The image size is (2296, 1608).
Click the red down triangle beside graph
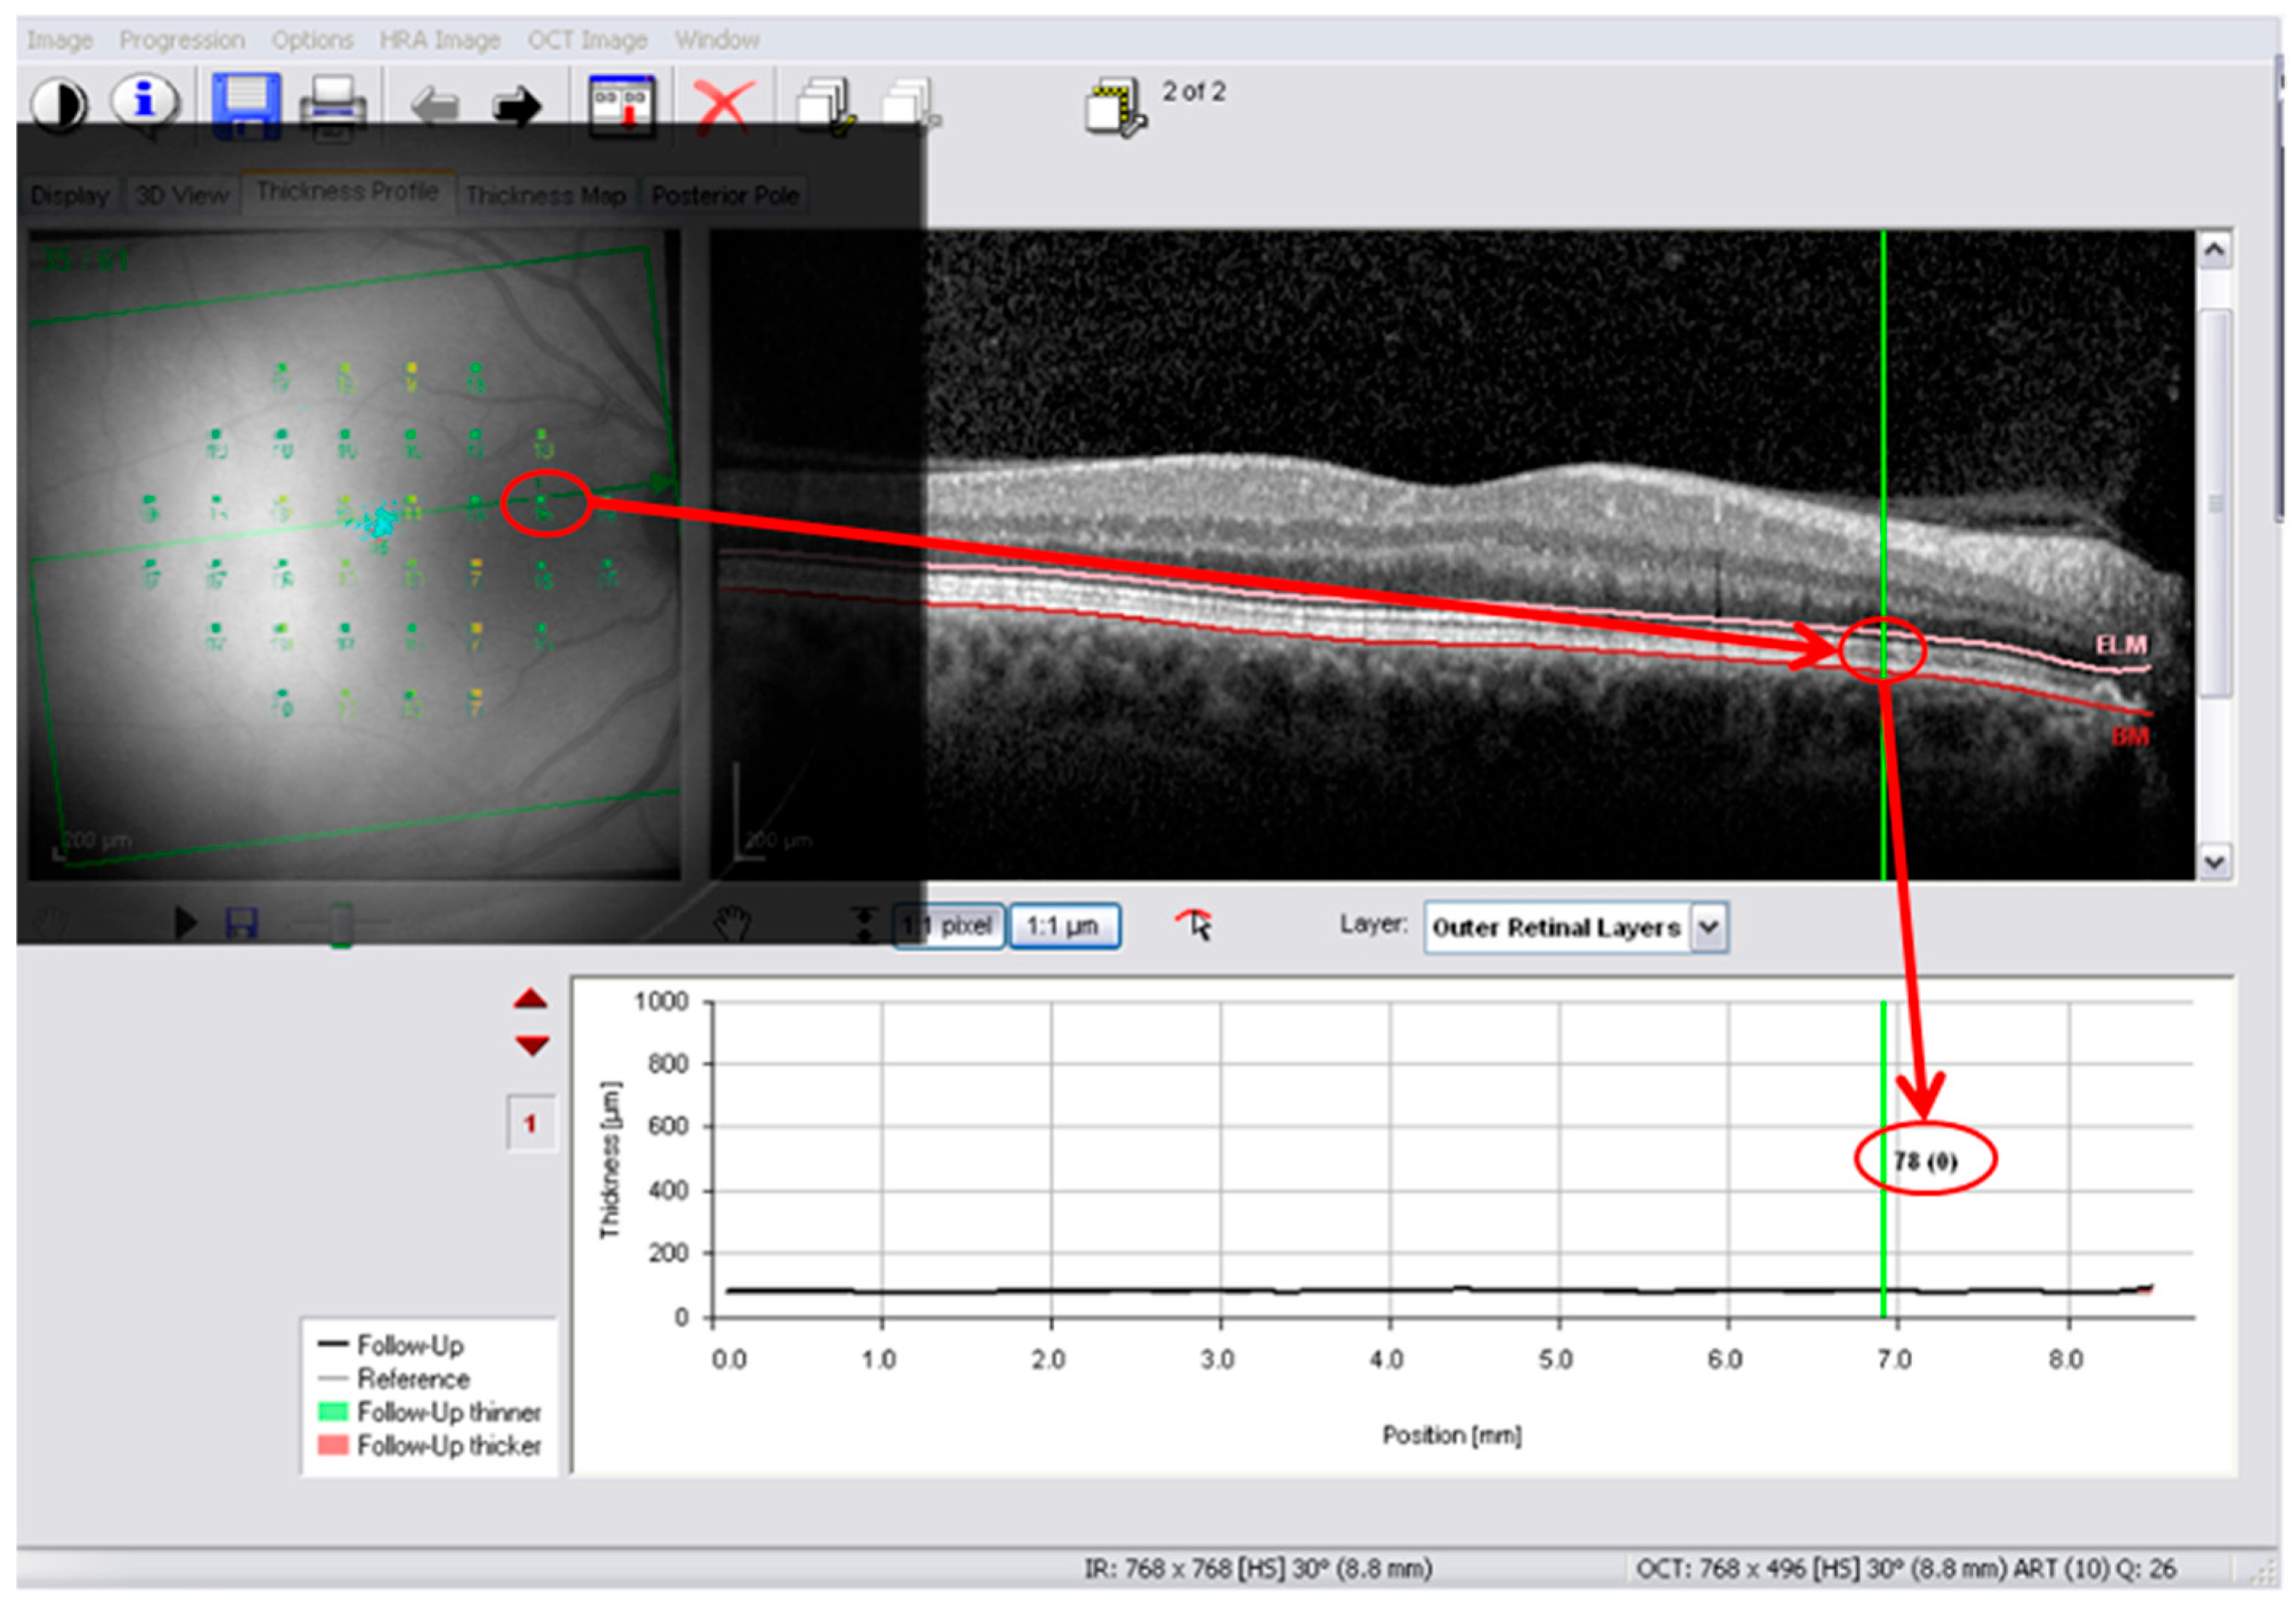(x=531, y=1046)
